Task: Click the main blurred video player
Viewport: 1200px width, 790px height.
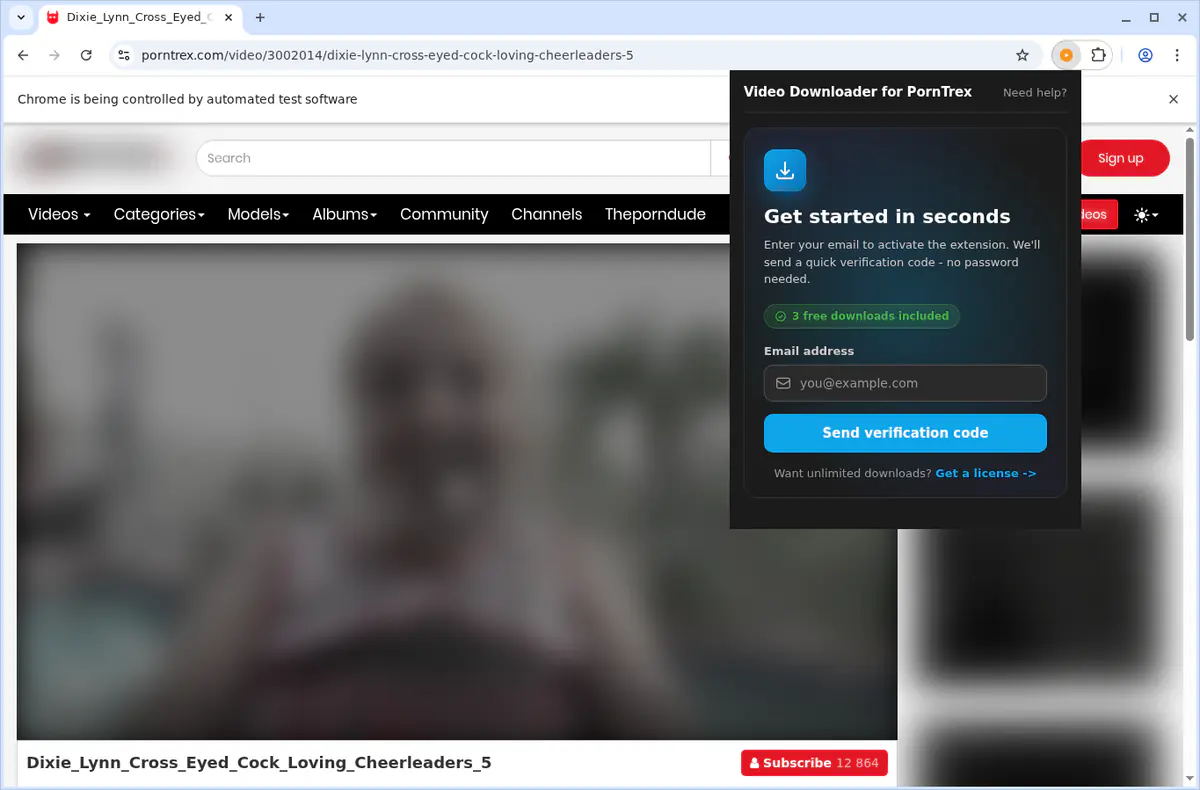Action: [457, 491]
